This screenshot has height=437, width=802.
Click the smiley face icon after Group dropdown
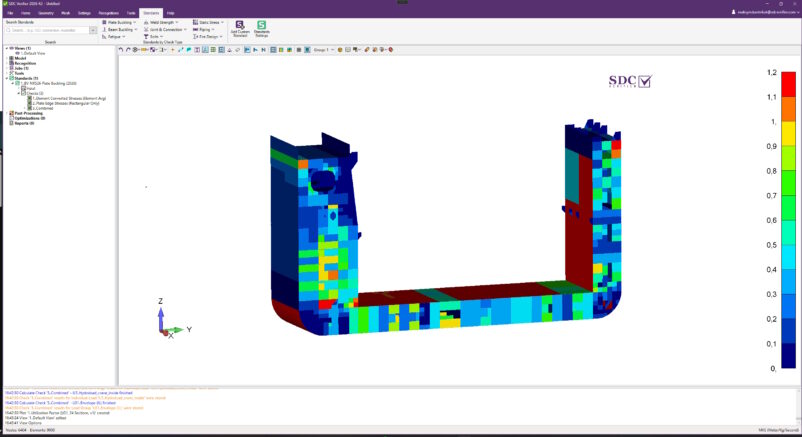[340, 50]
